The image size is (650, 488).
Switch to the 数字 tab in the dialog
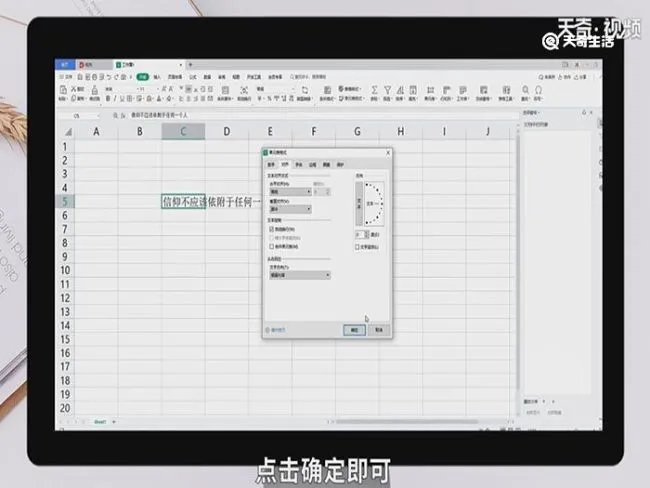pos(271,165)
